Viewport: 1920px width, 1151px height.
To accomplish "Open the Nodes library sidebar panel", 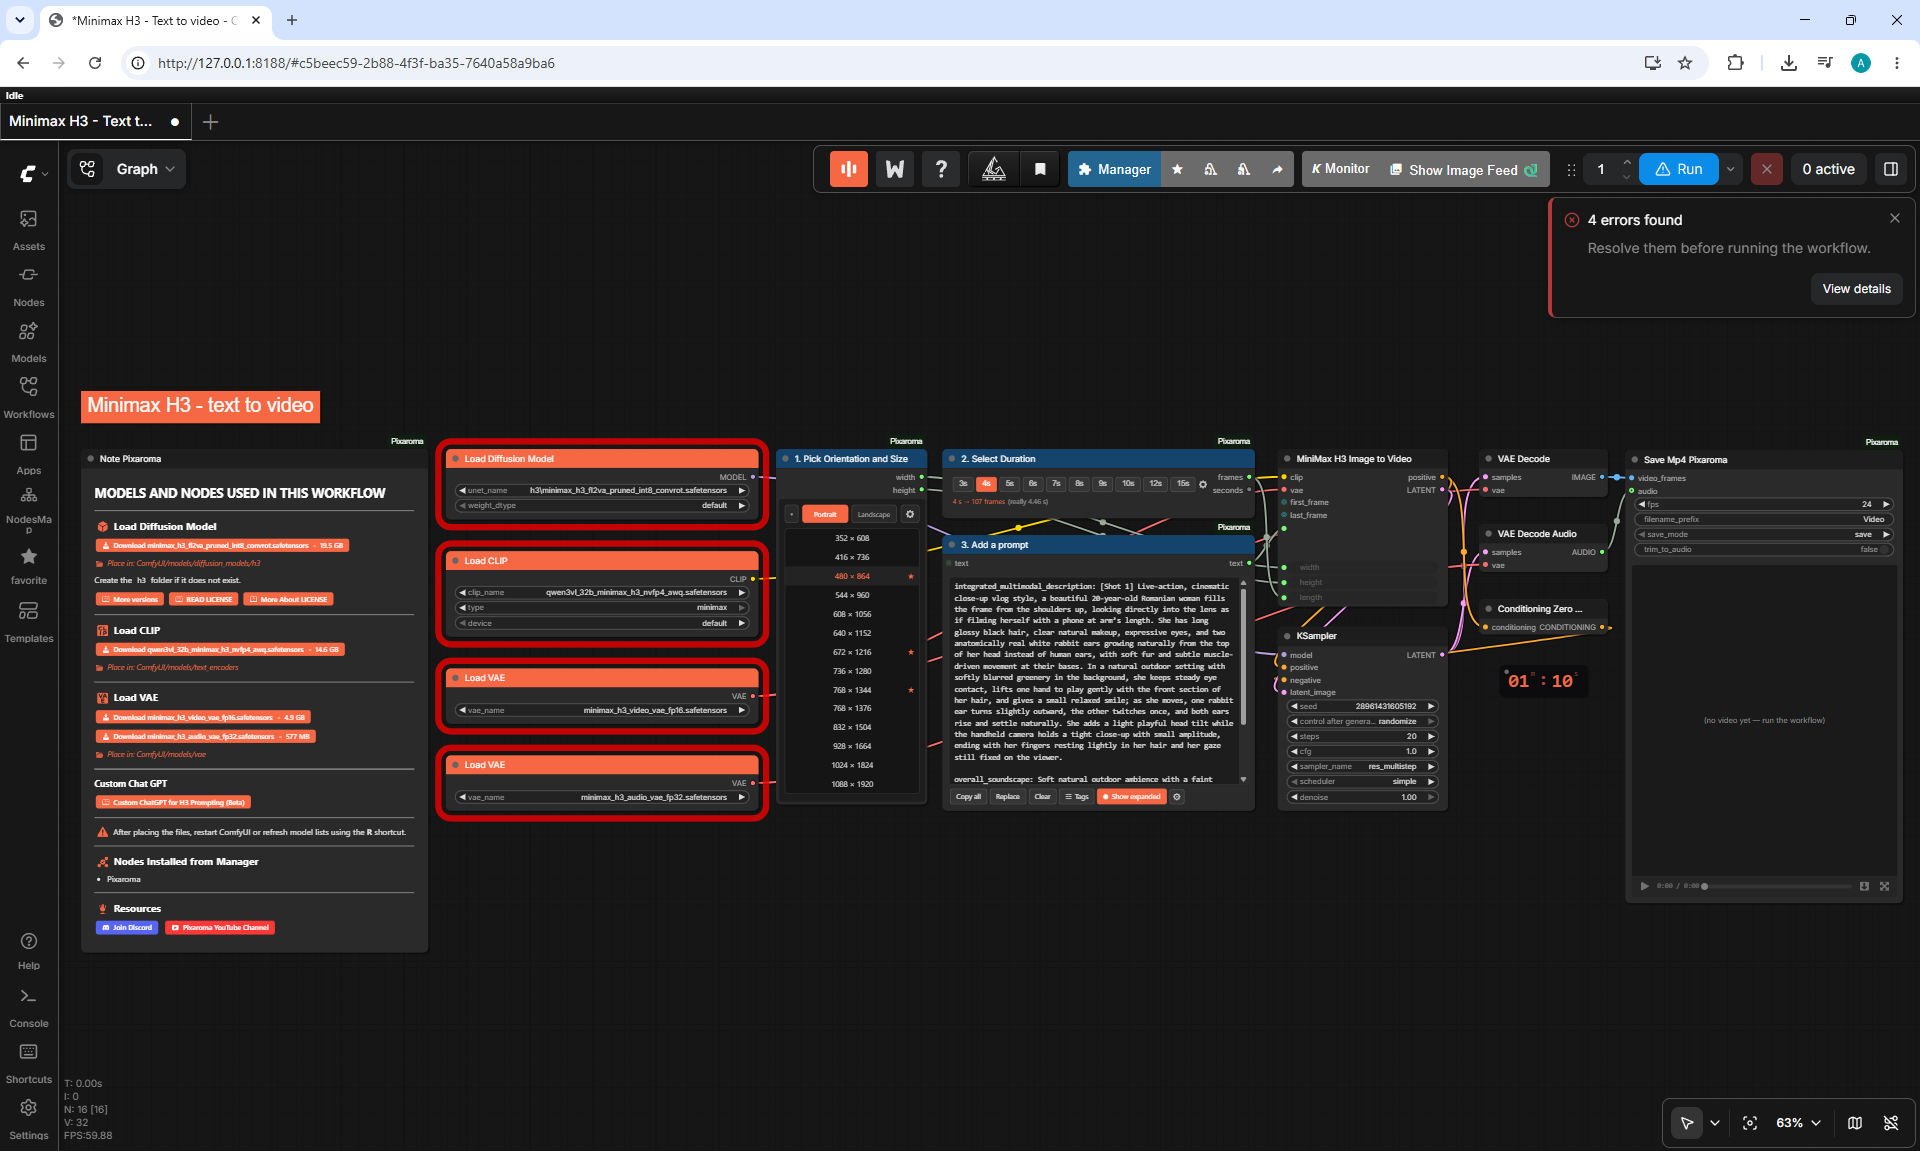I will [x=28, y=285].
